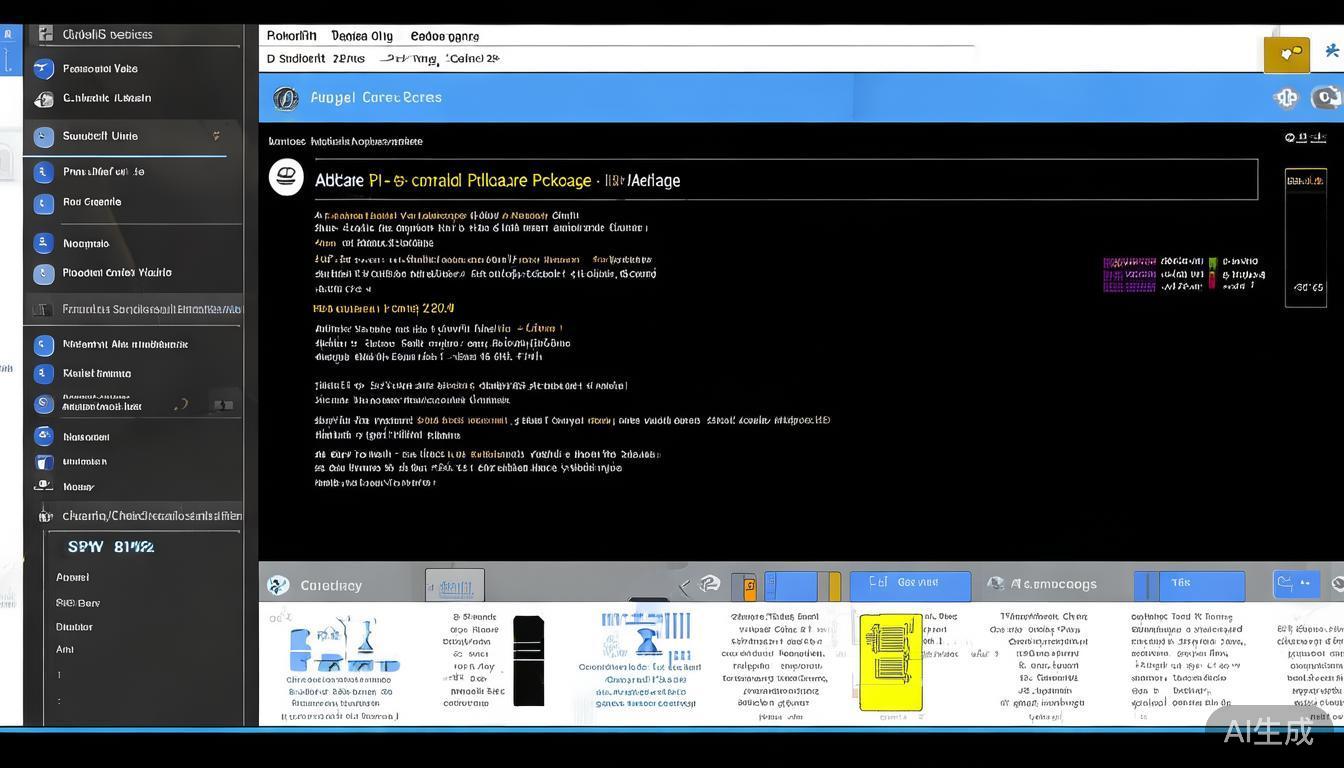
Task: Toggle the green indicator in the legend
Action: click(x=1212, y=263)
